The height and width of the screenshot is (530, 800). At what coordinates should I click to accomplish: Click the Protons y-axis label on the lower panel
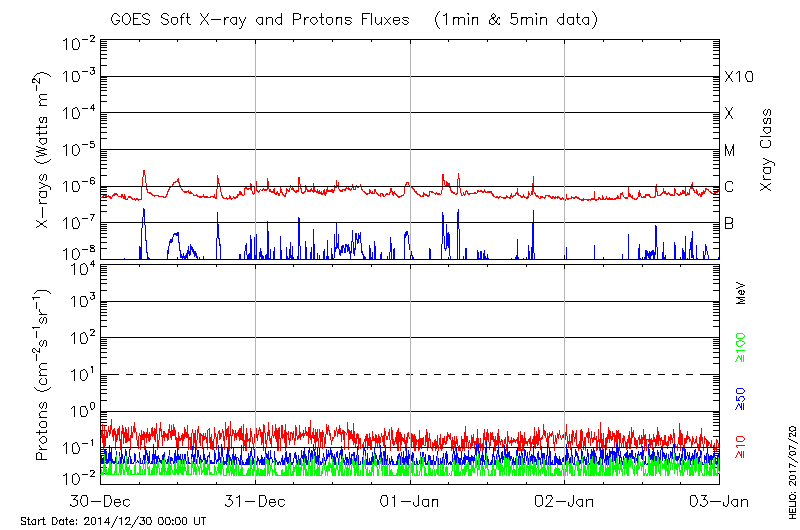(x=43, y=376)
